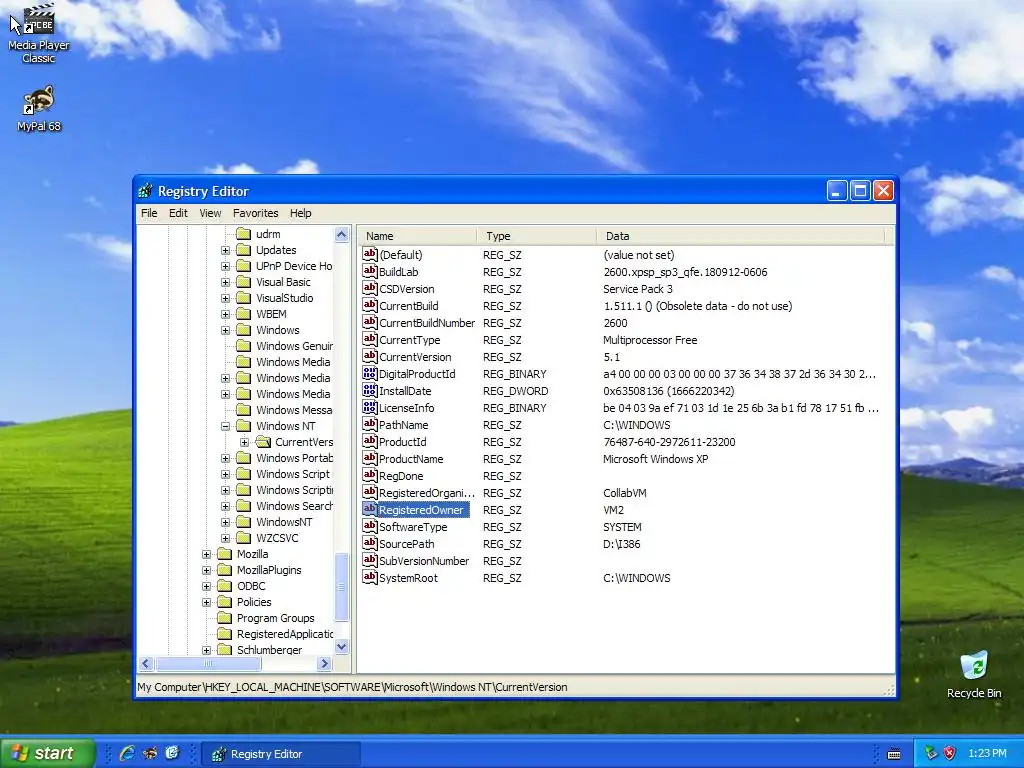
Task: Expand the VisualStudio key
Action: point(225,298)
